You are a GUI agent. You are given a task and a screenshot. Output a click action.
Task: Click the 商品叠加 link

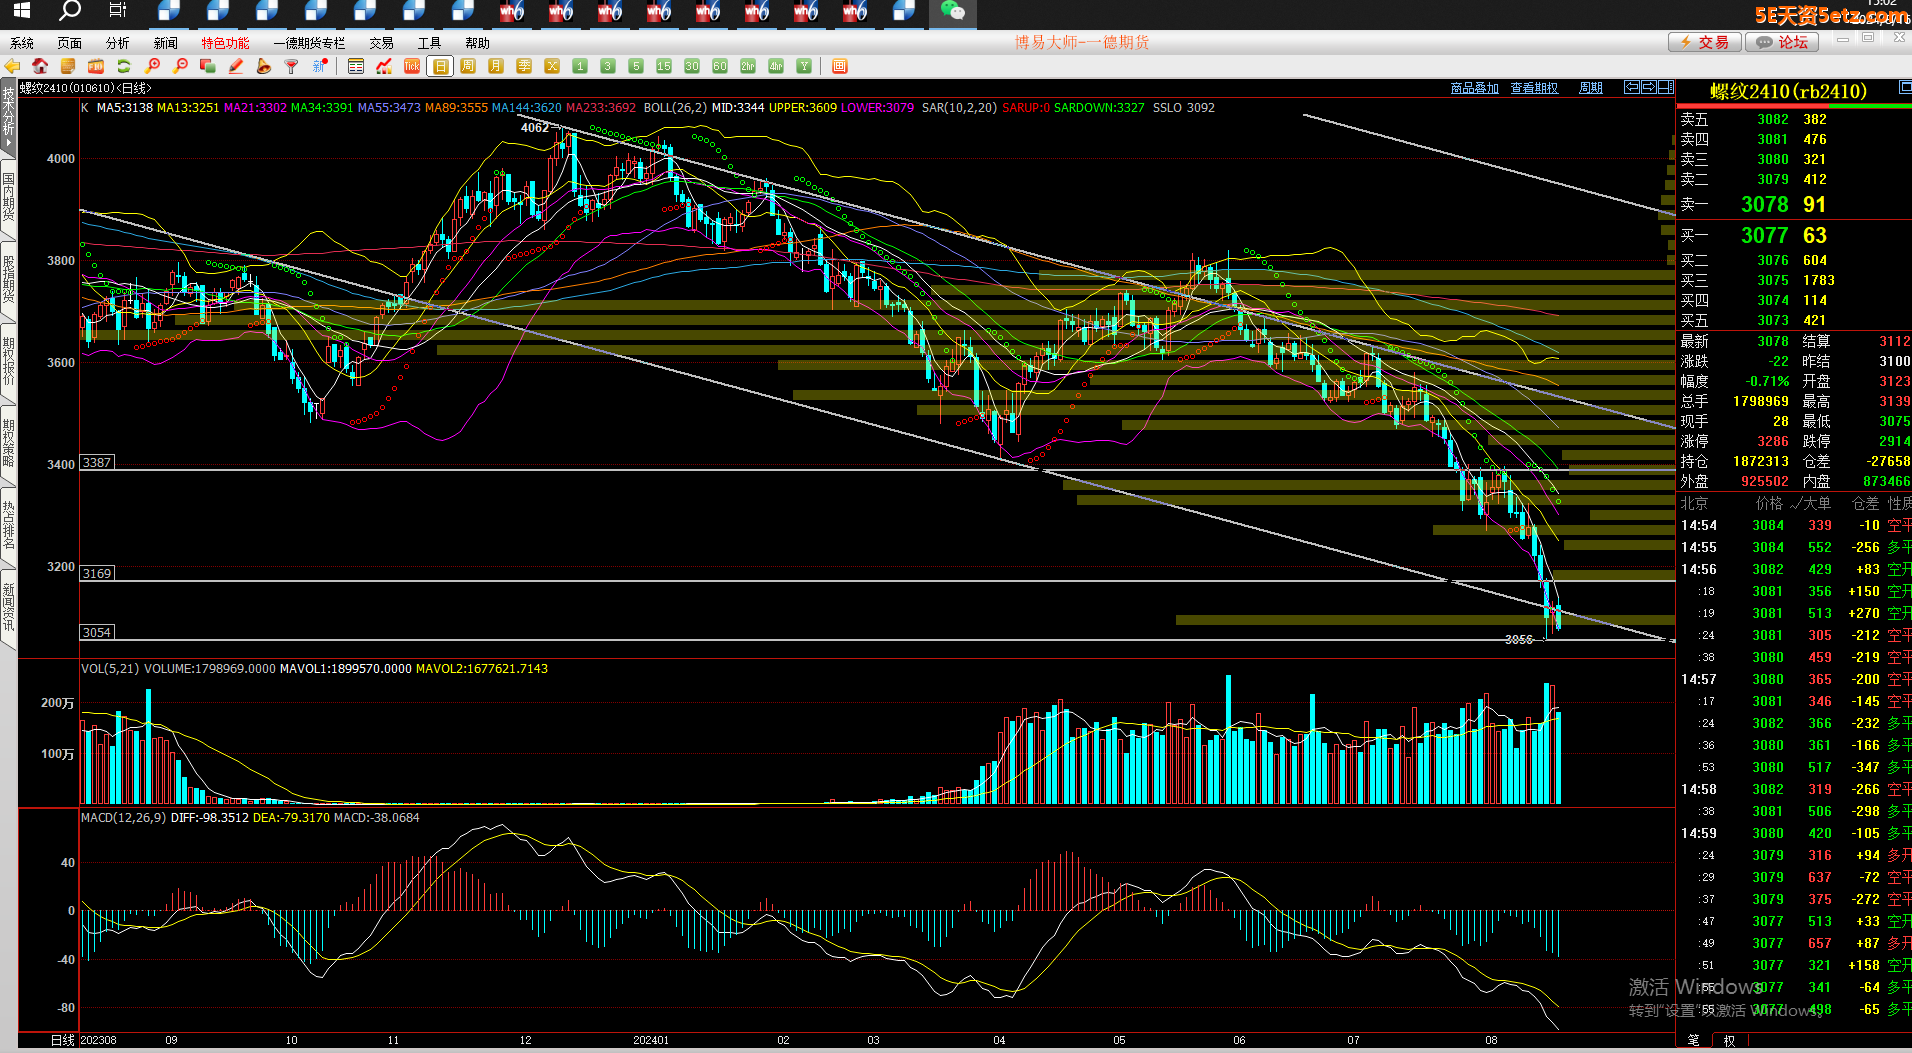point(1474,88)
